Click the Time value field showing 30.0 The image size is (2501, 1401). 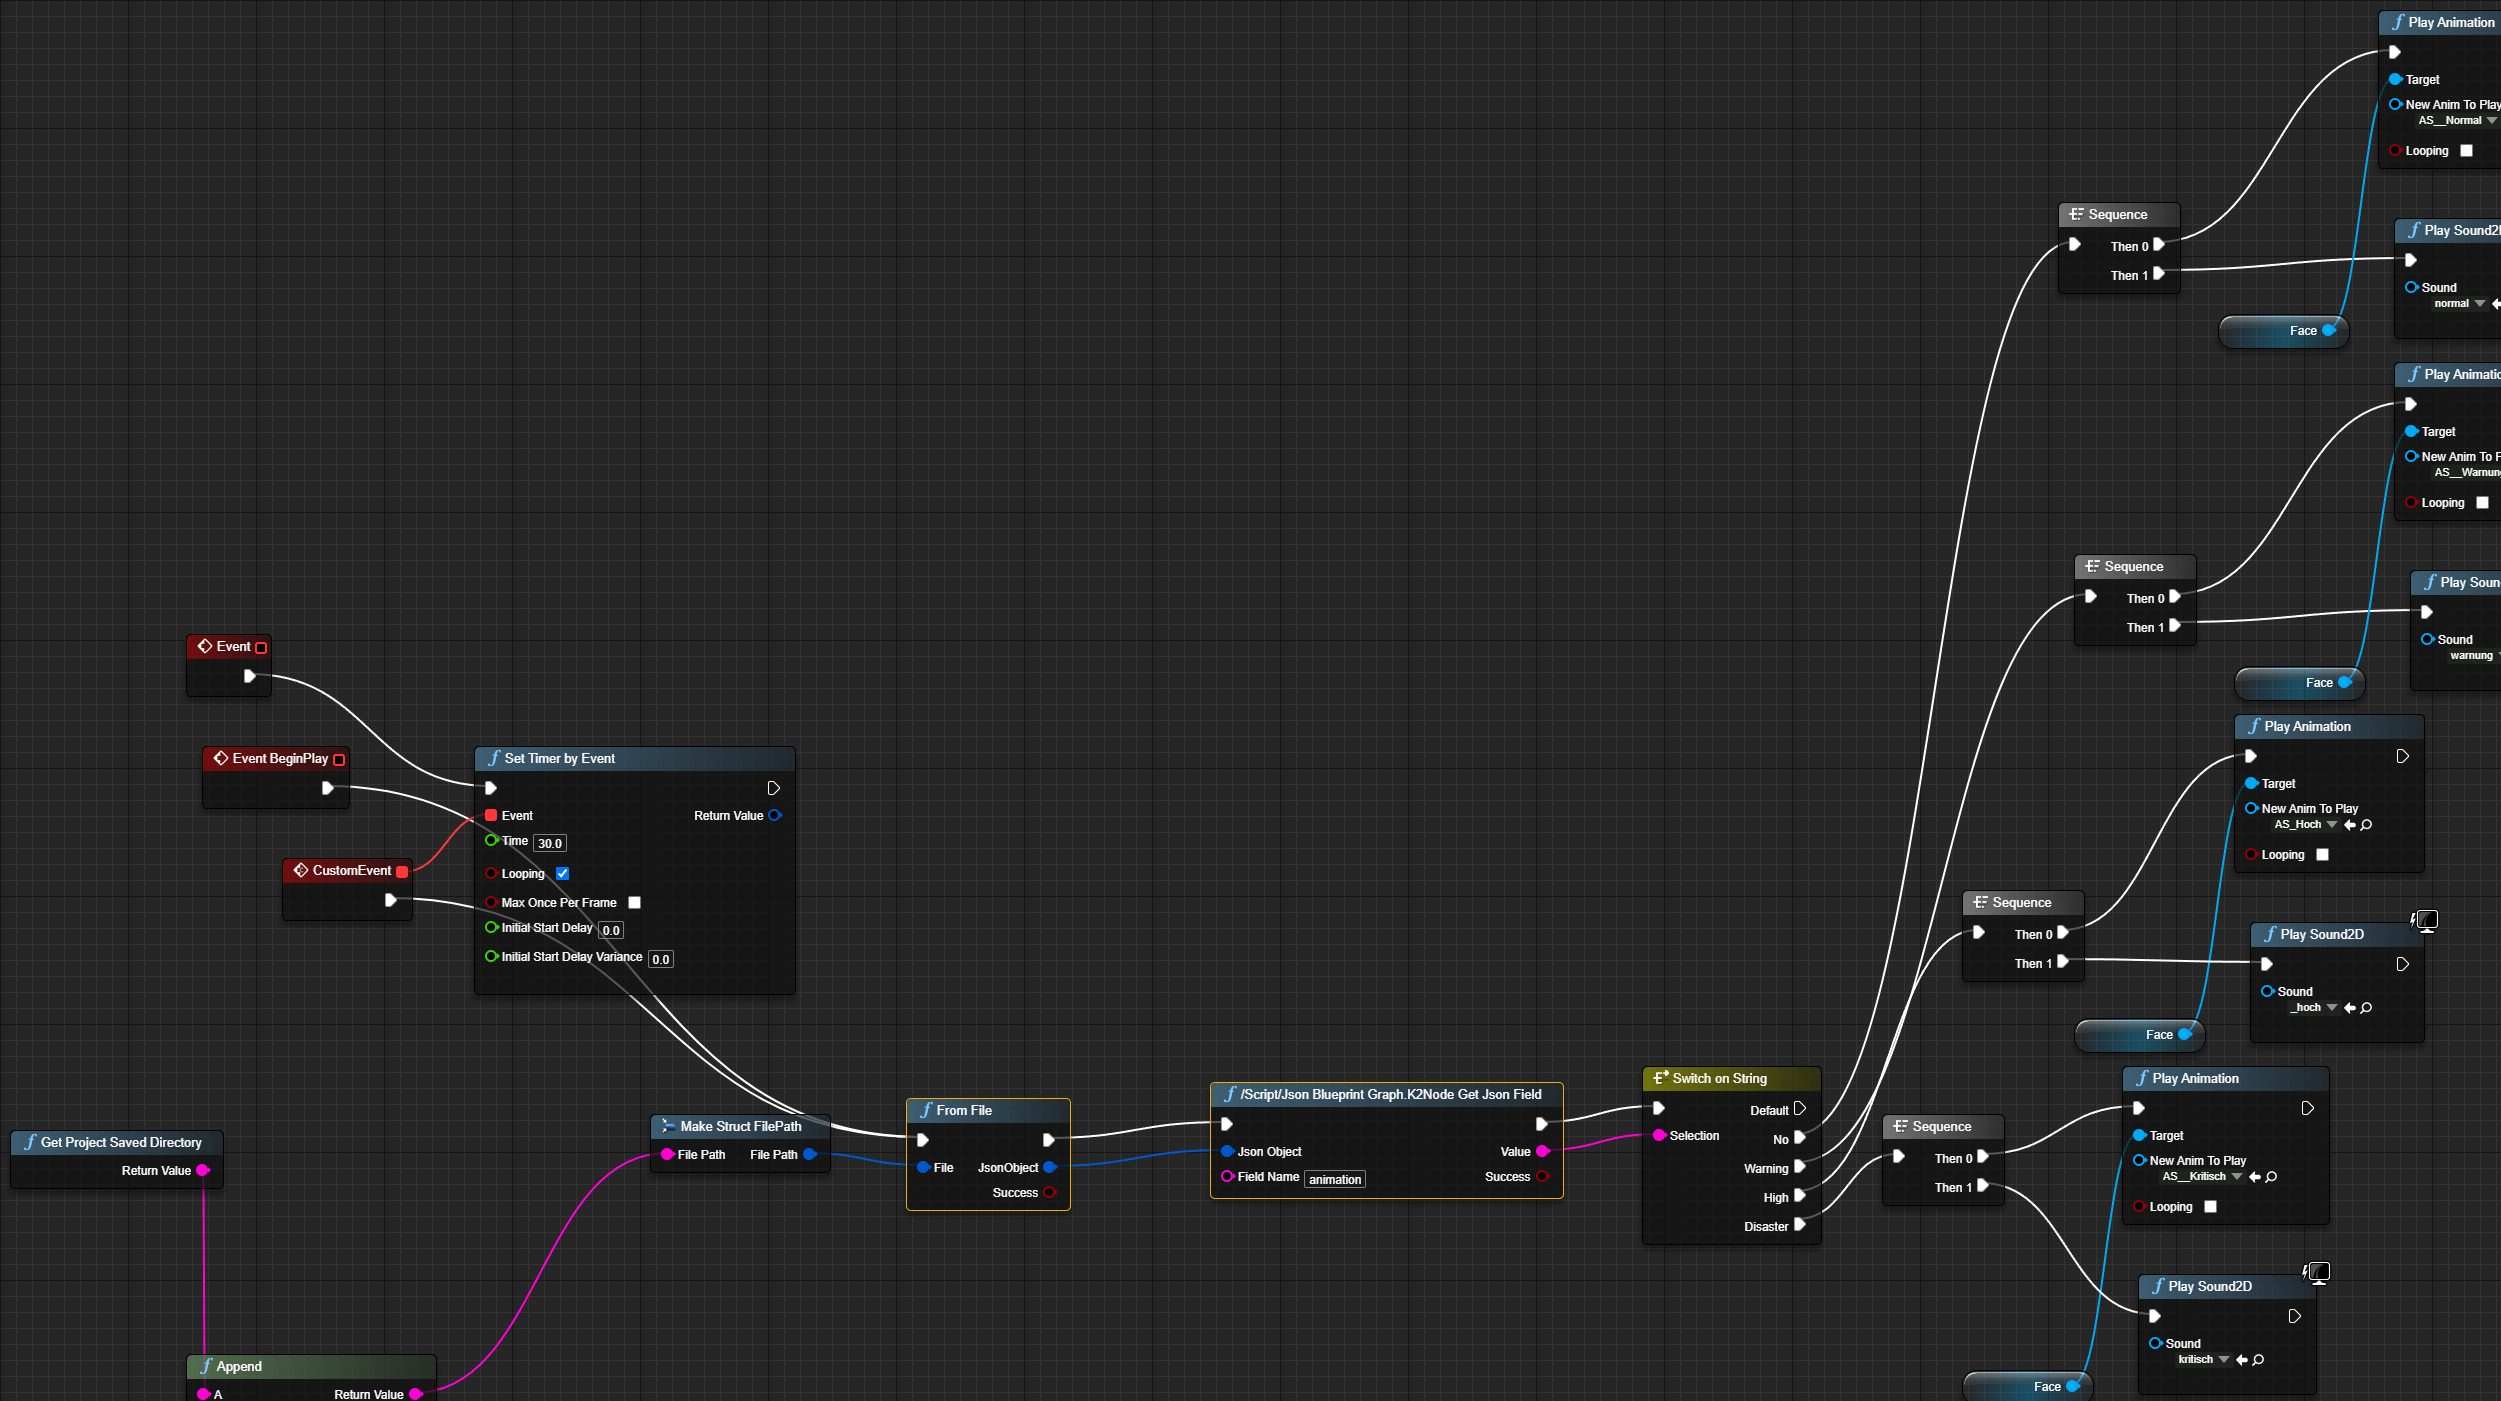[549, 844]
